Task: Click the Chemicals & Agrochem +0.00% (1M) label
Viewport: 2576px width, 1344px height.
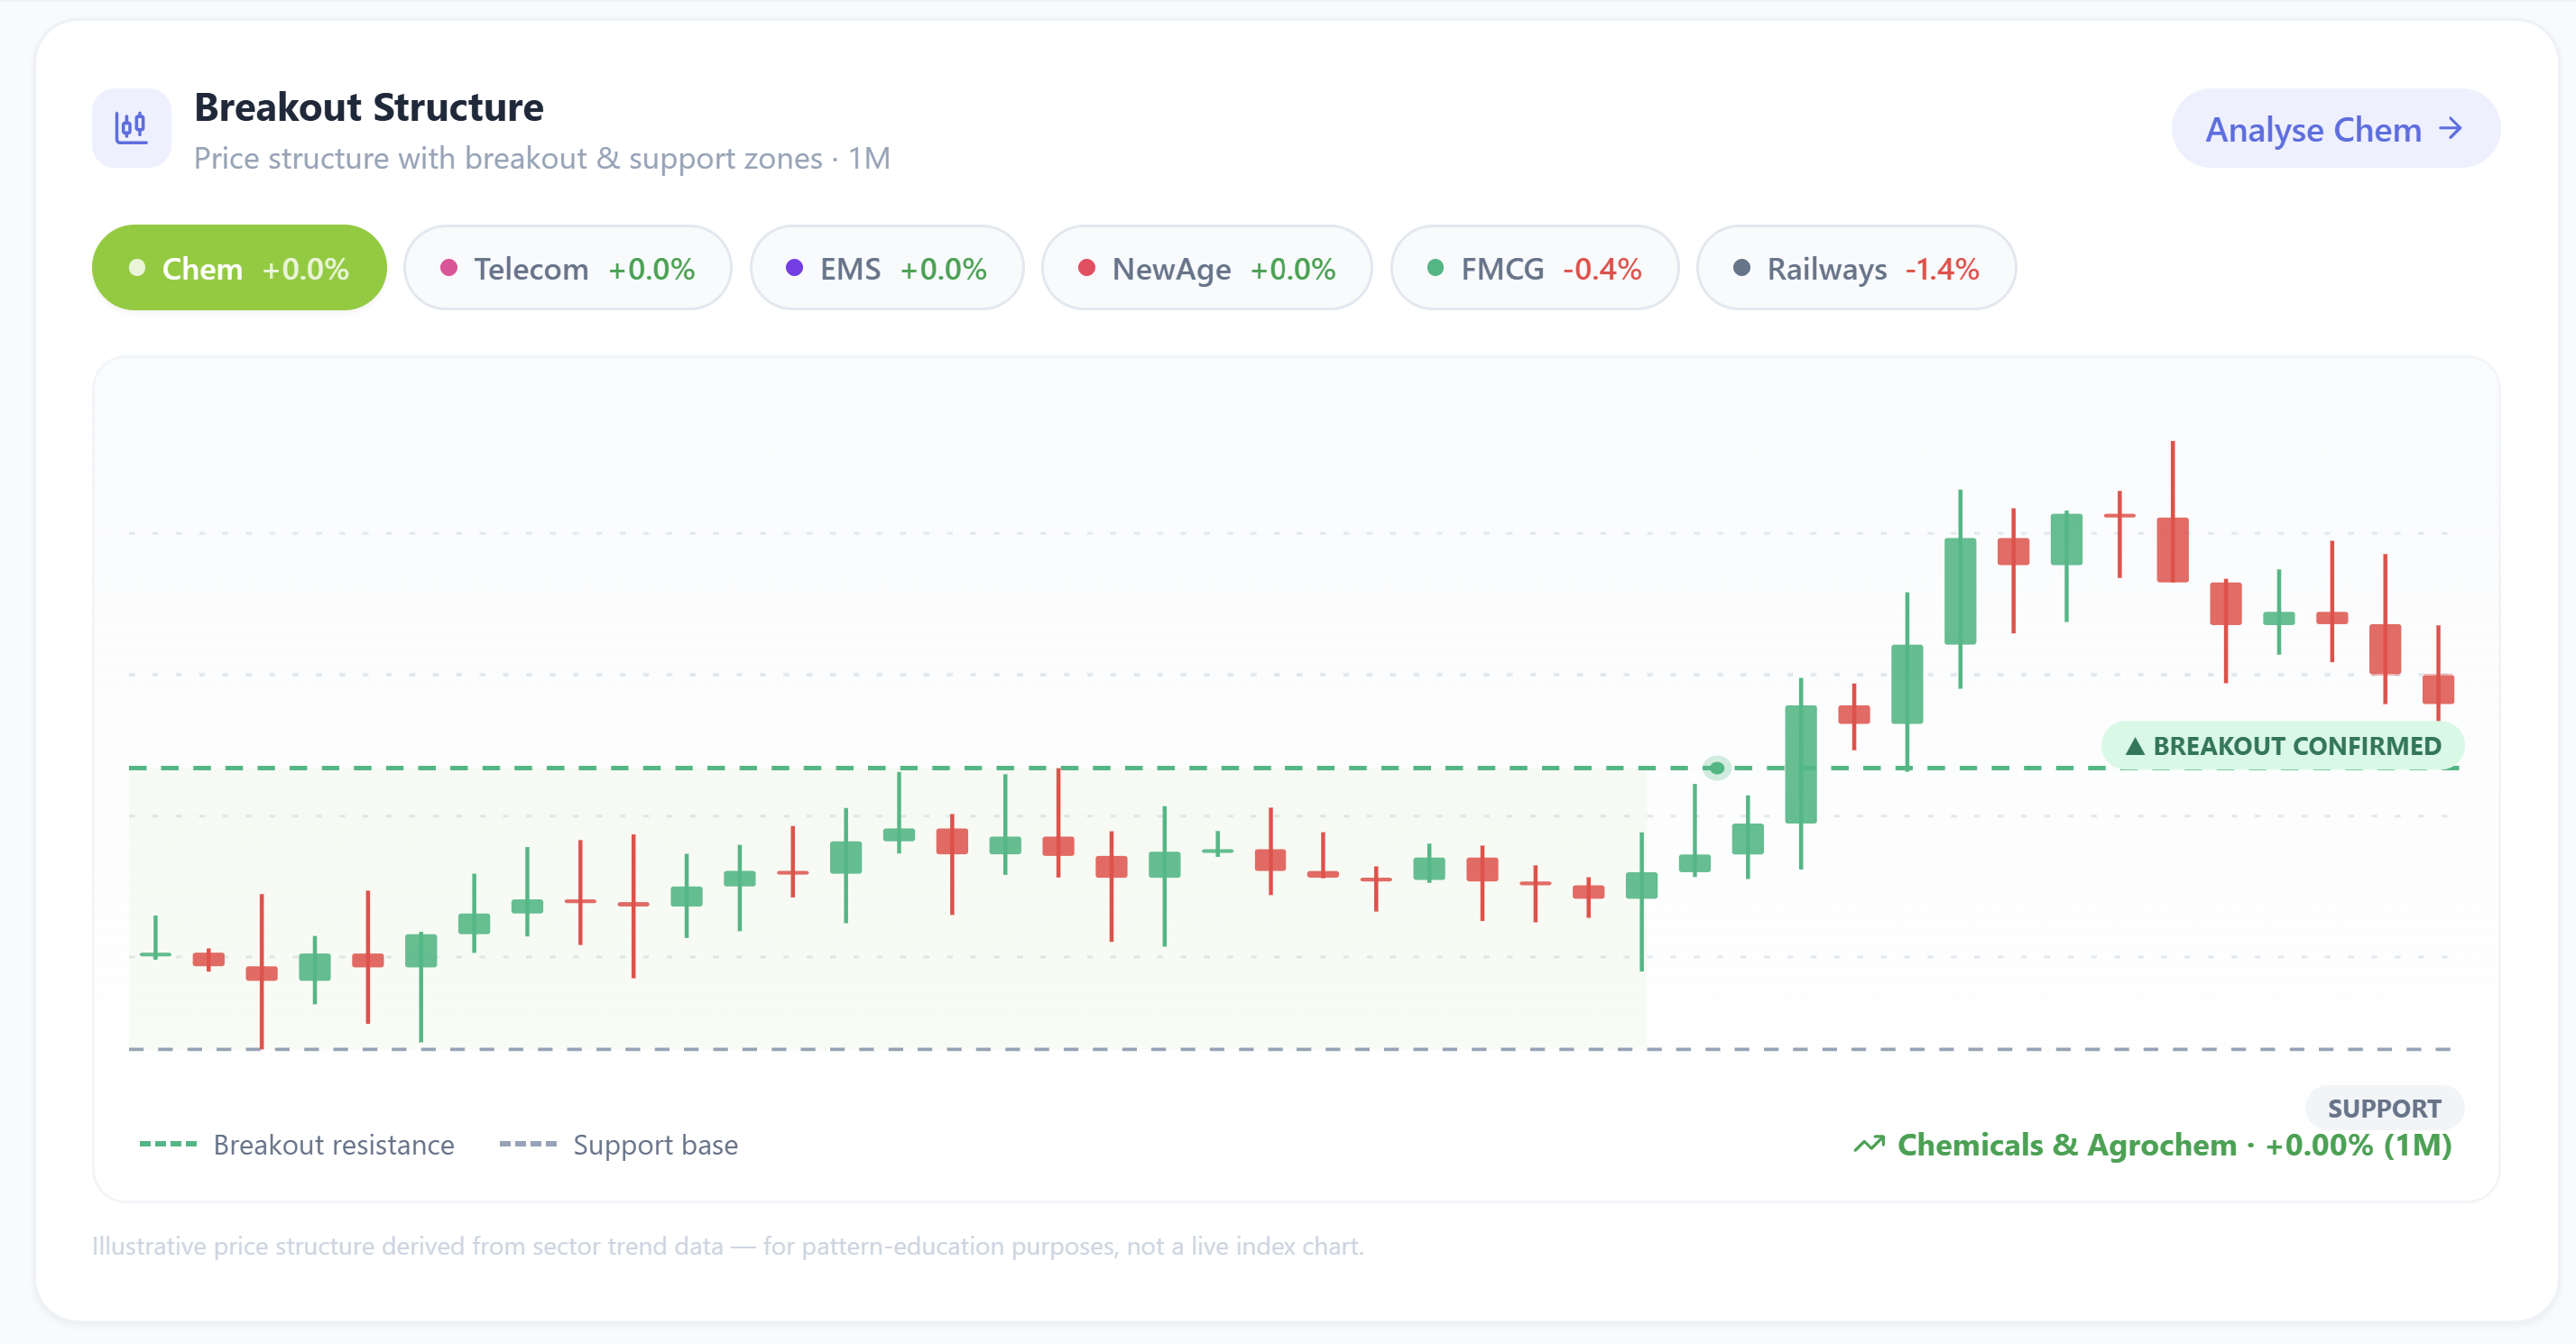Action: click(2174, 1144)
